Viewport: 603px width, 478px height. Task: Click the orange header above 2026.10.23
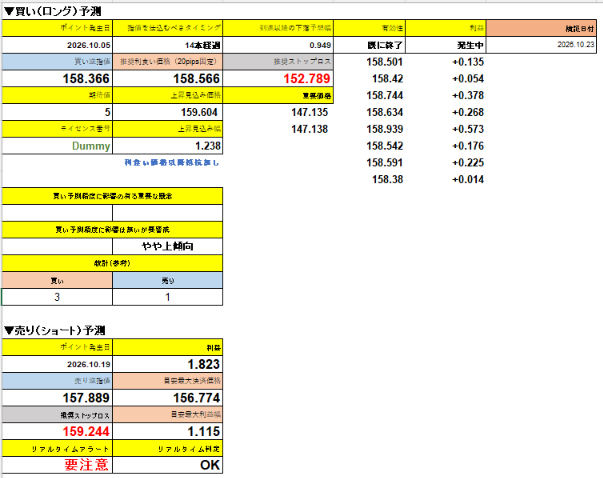(541, 28)
